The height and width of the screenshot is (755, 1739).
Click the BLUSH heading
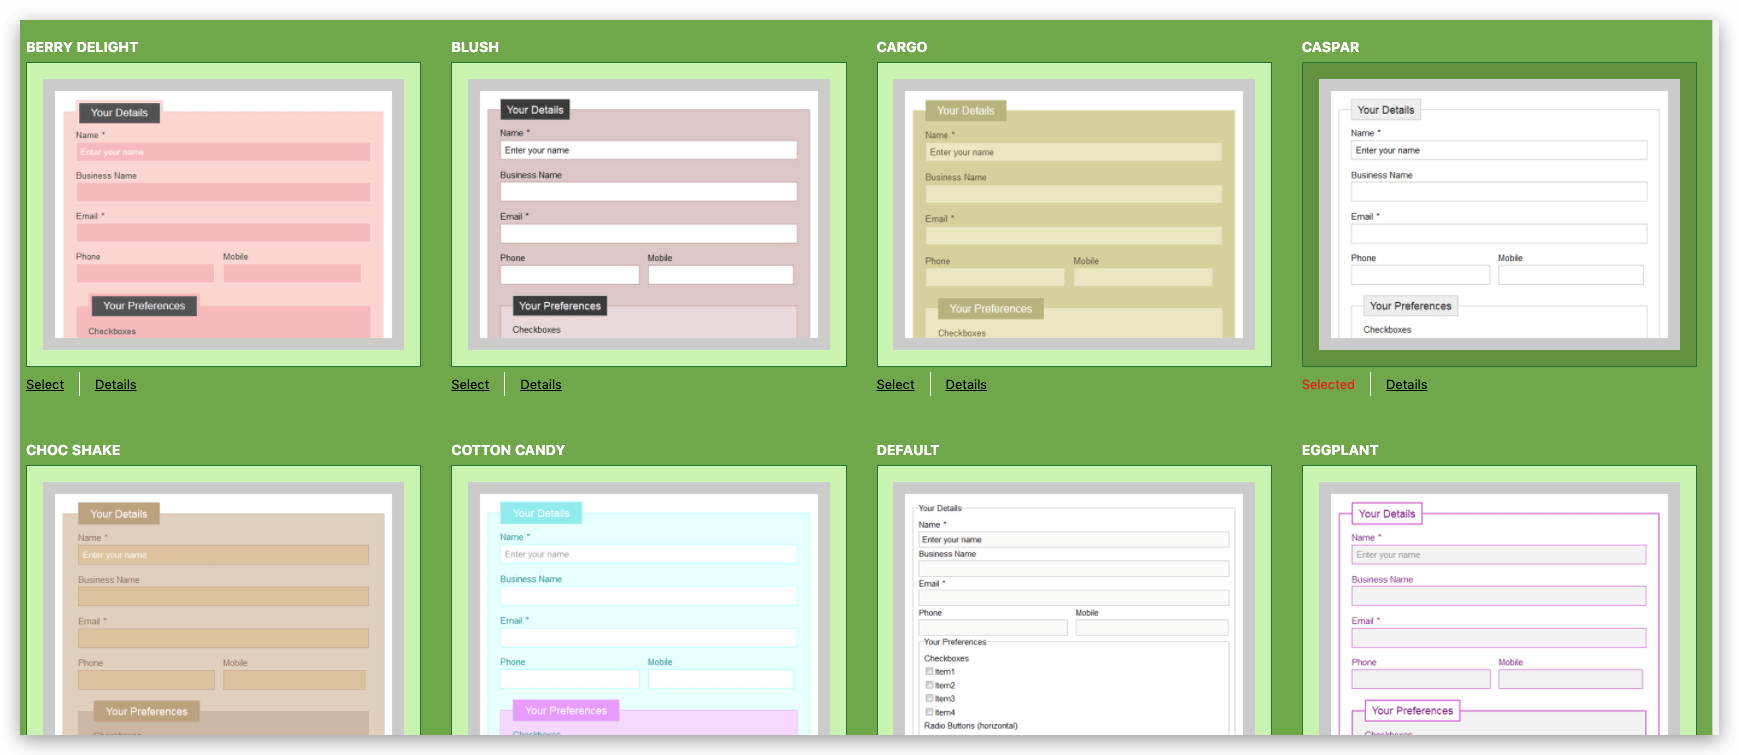pos(475,47)
